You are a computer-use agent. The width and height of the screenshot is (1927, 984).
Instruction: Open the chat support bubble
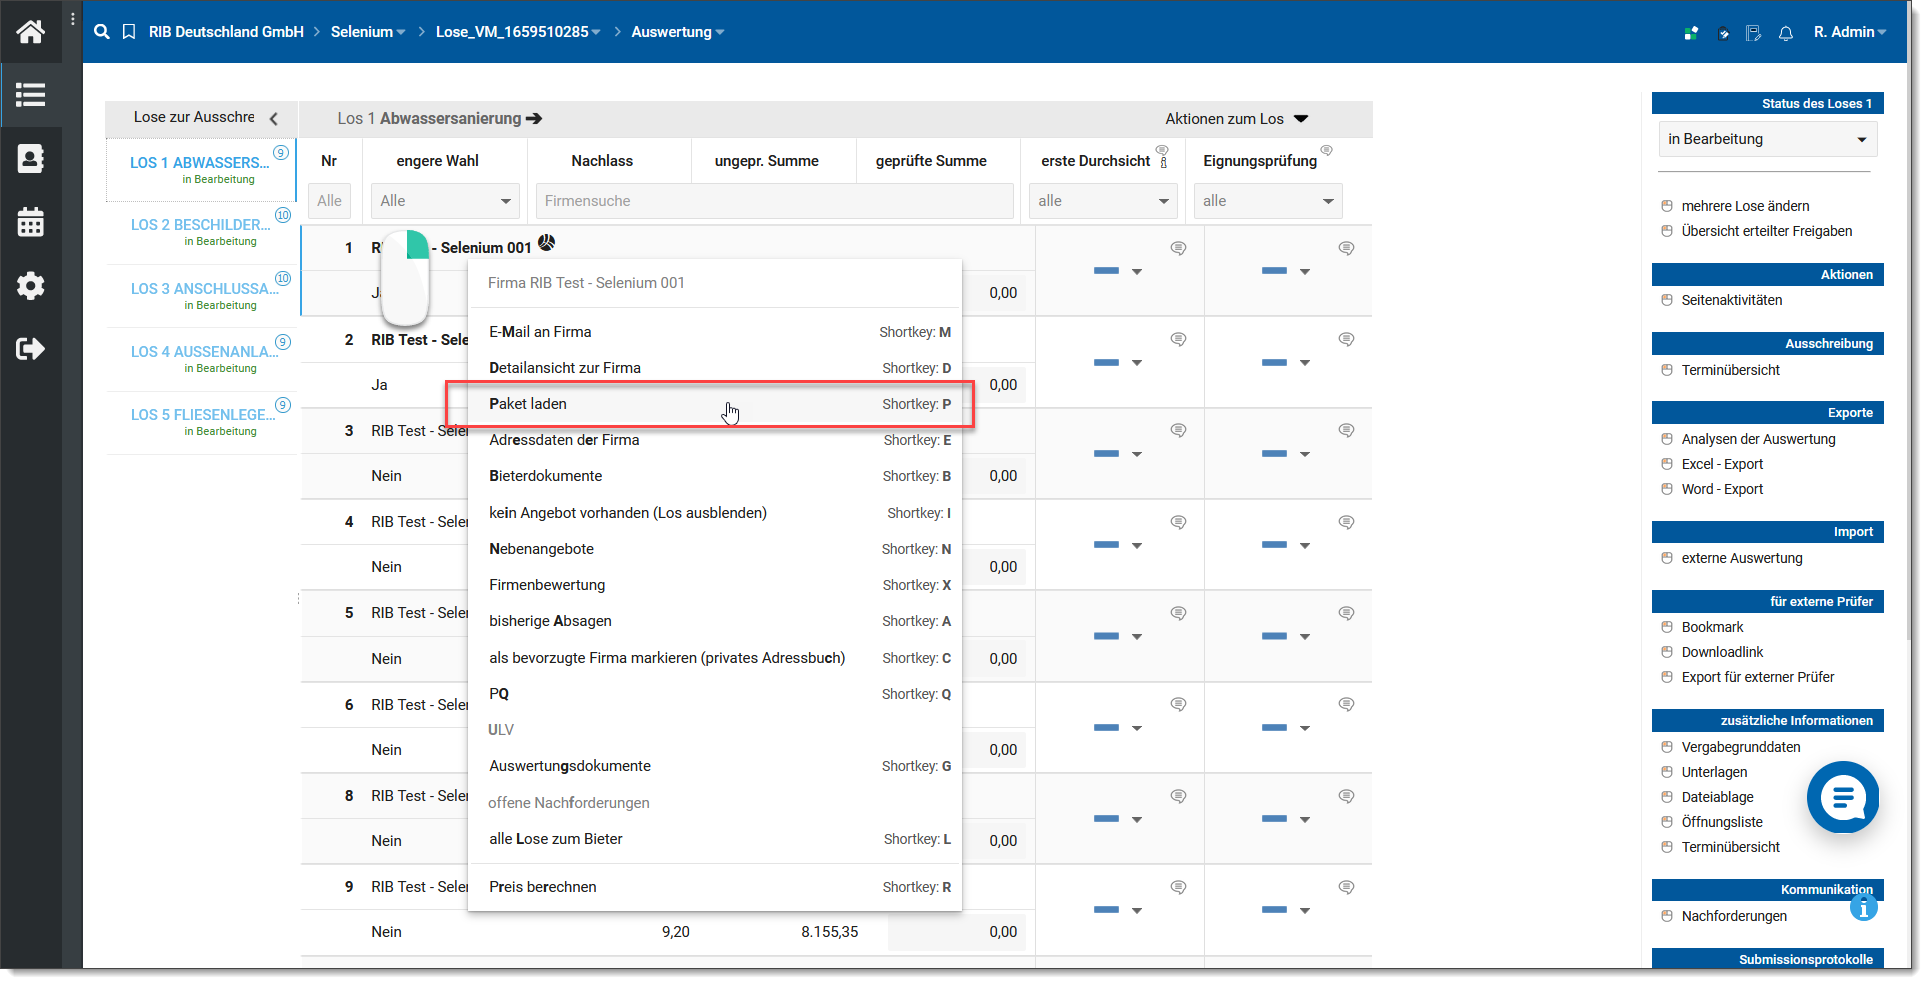(1842, 797)
